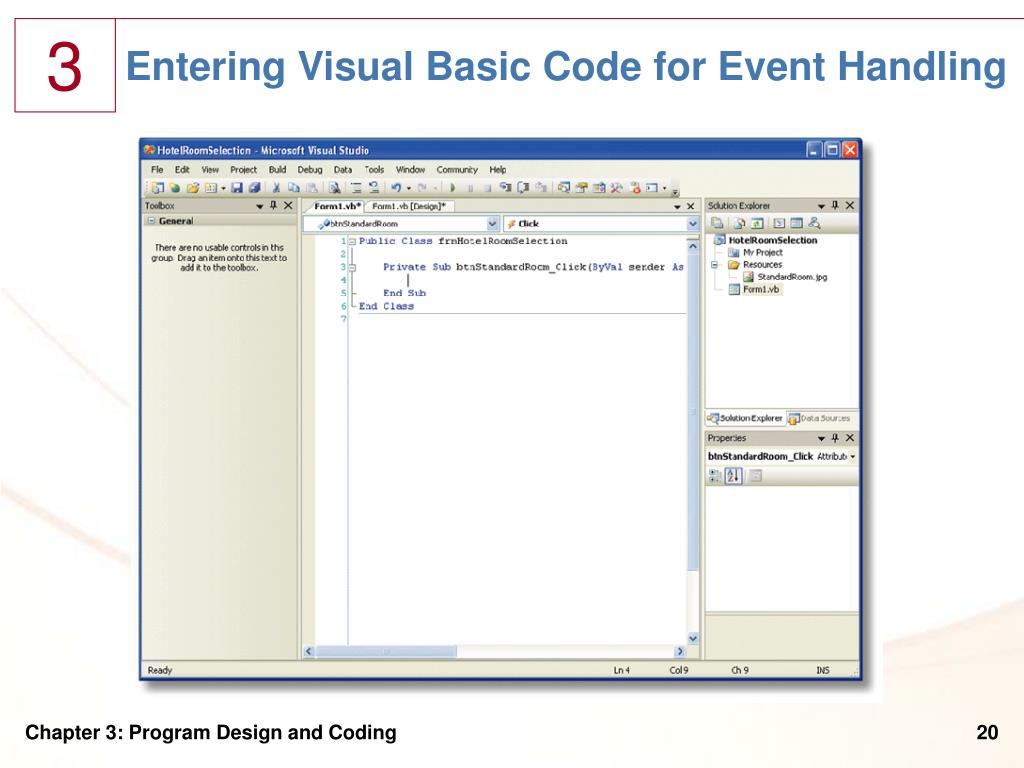1024x768 pixels.
Task: Click the 'Ln 4' status bar indicator
Action: click(x=622, y=670)
